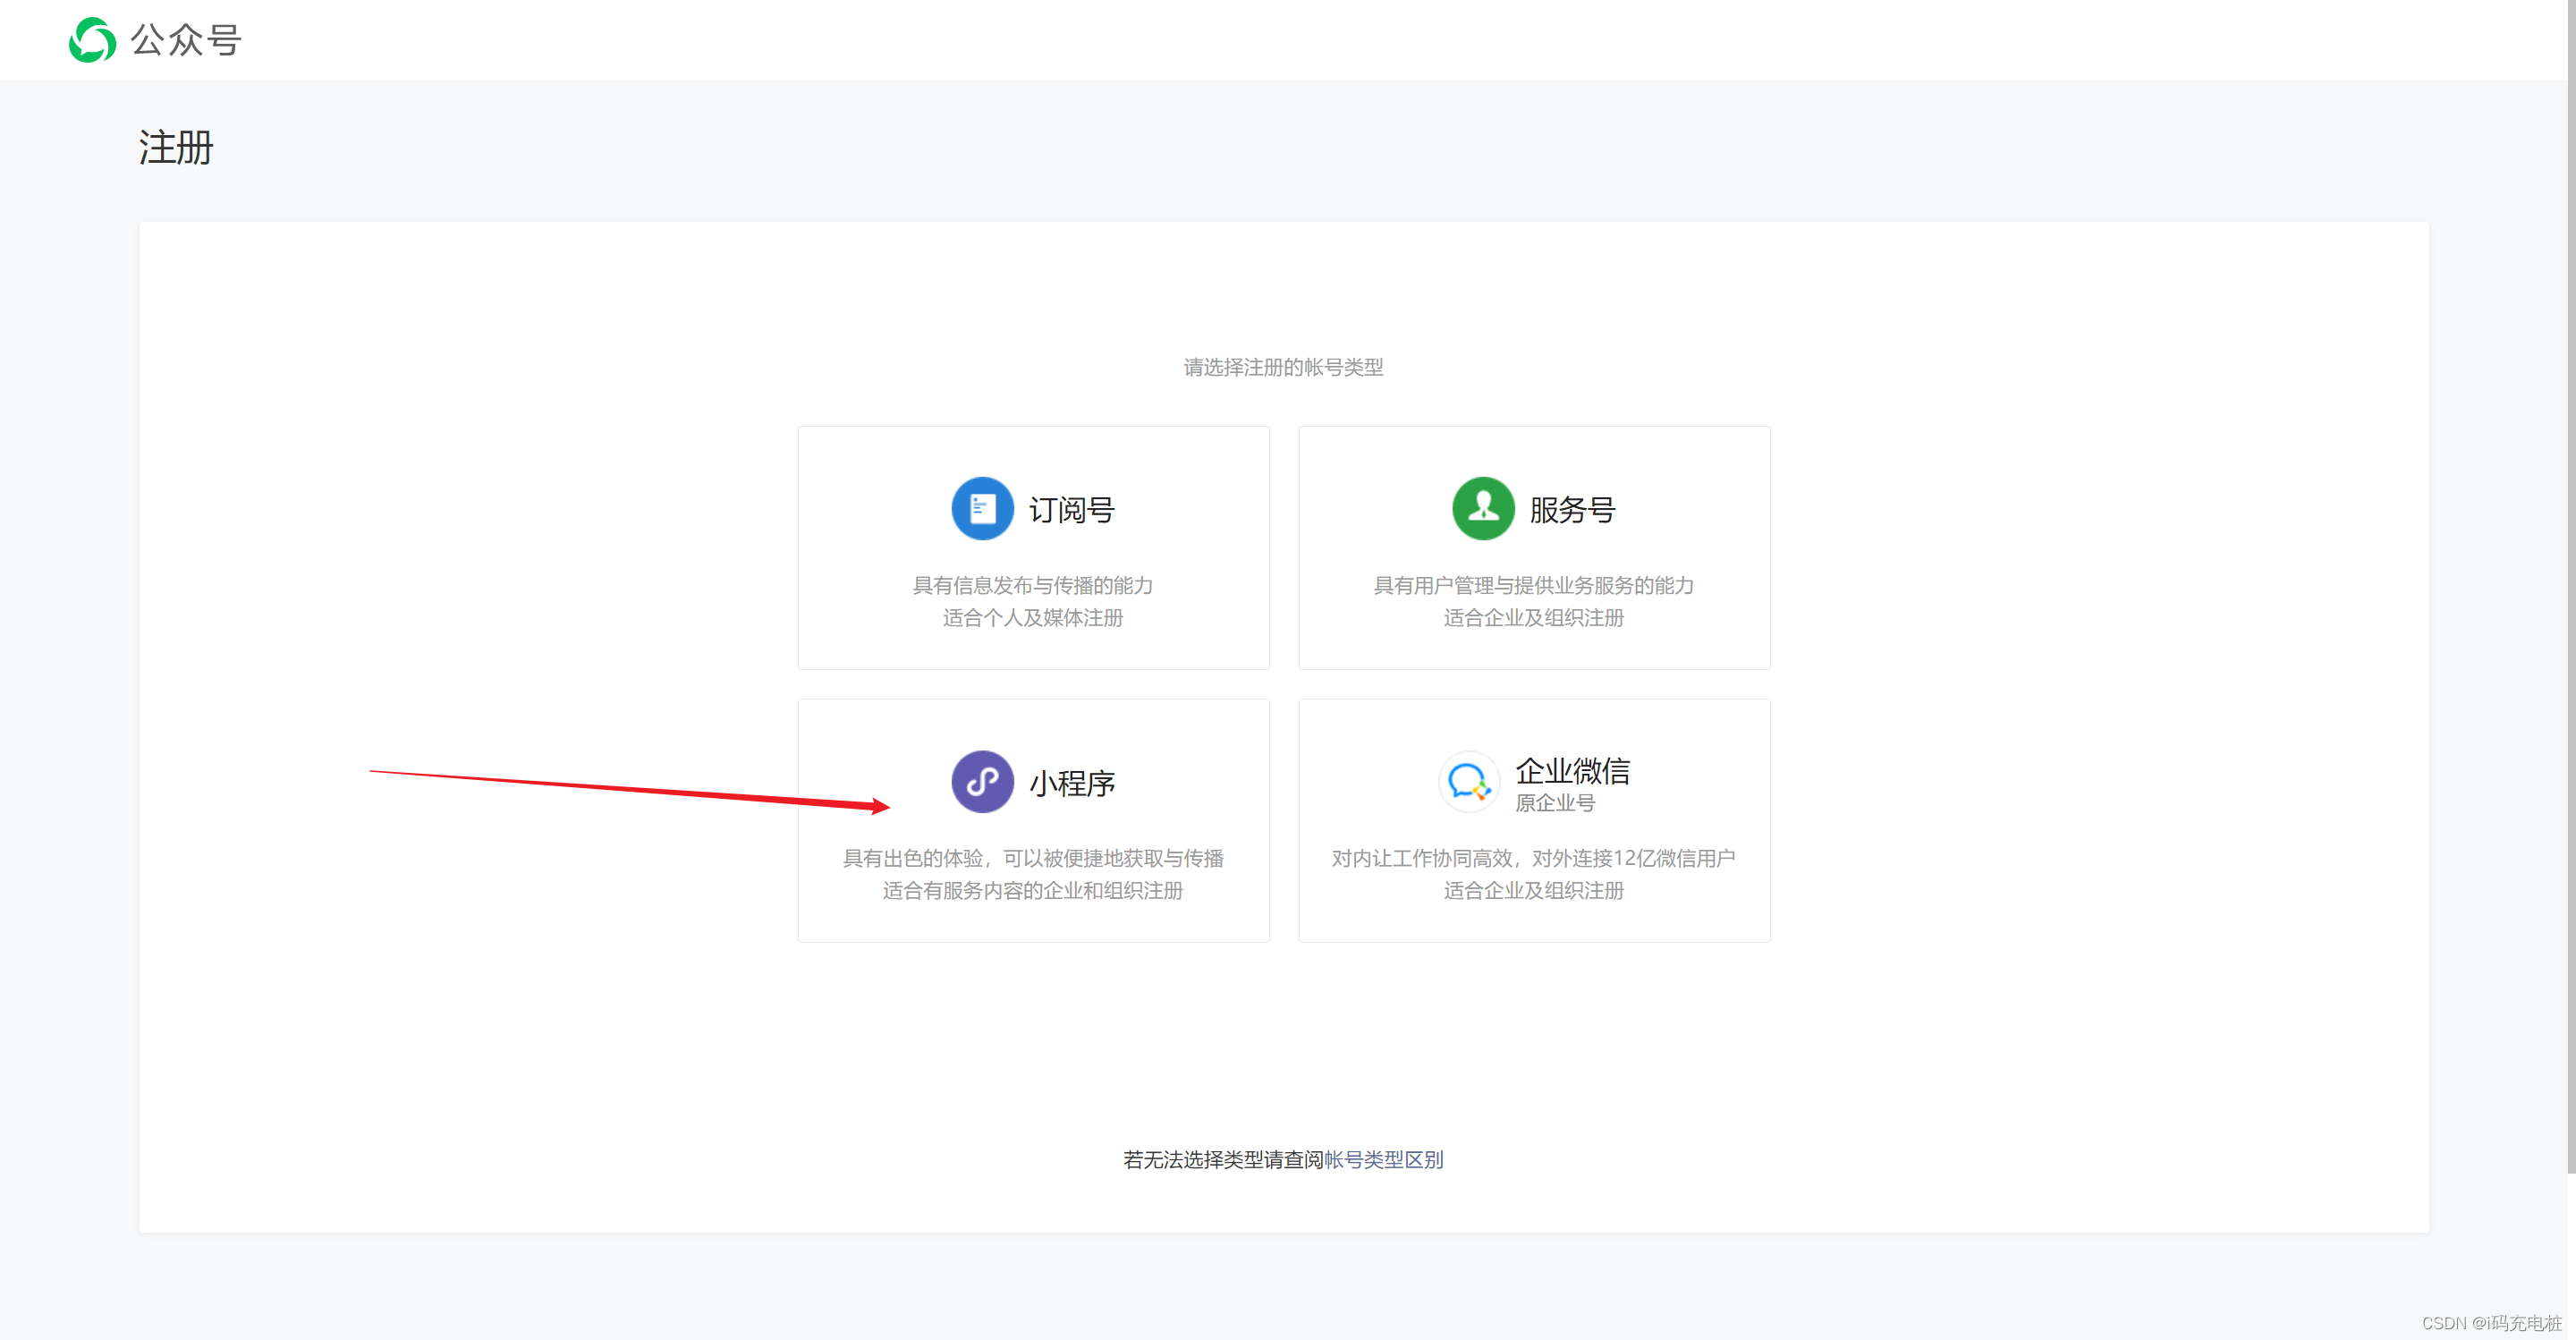Image resolution: width=2576 pixels, height=1340 pixels.
Task: Click the 原企业号 subtitle text
Action: tap(1555, 802)
